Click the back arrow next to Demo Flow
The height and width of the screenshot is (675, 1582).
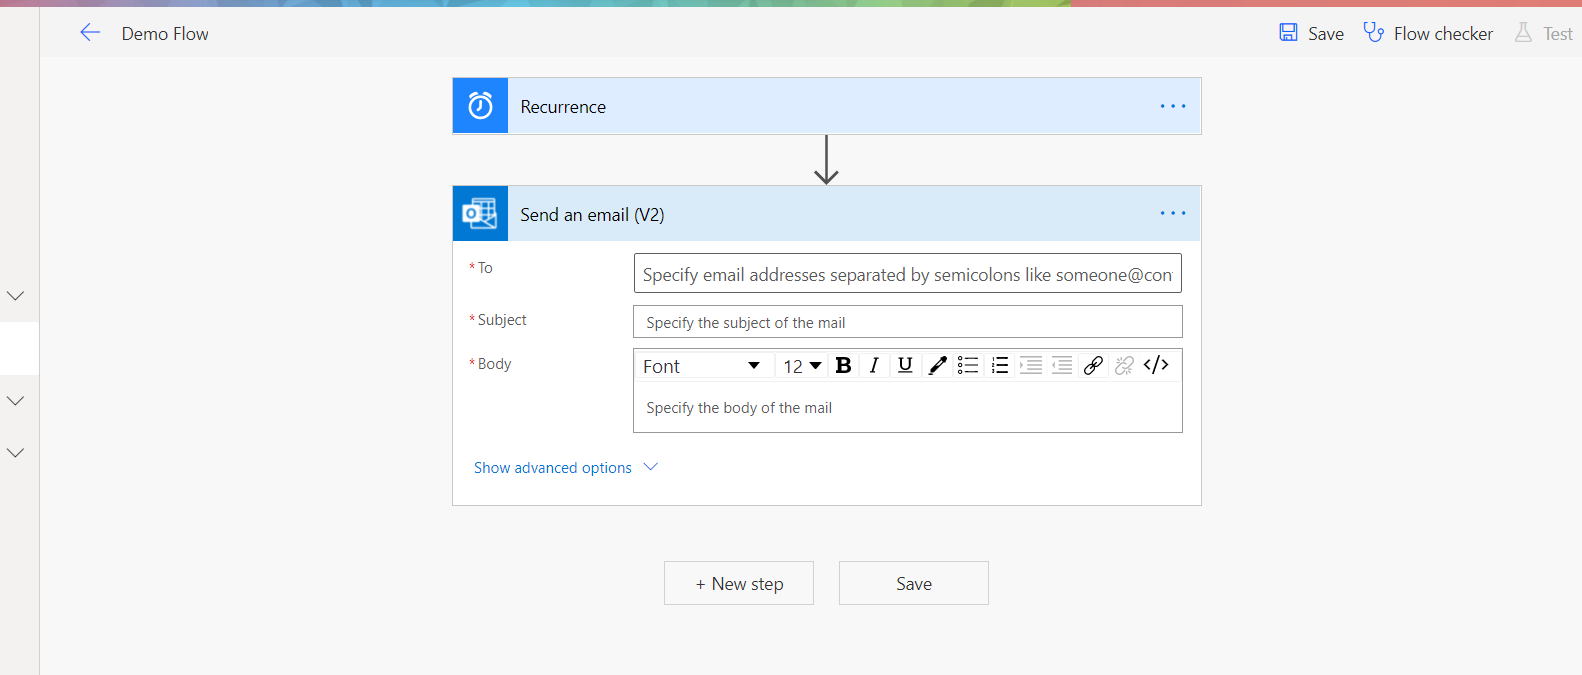pos(90,33)
